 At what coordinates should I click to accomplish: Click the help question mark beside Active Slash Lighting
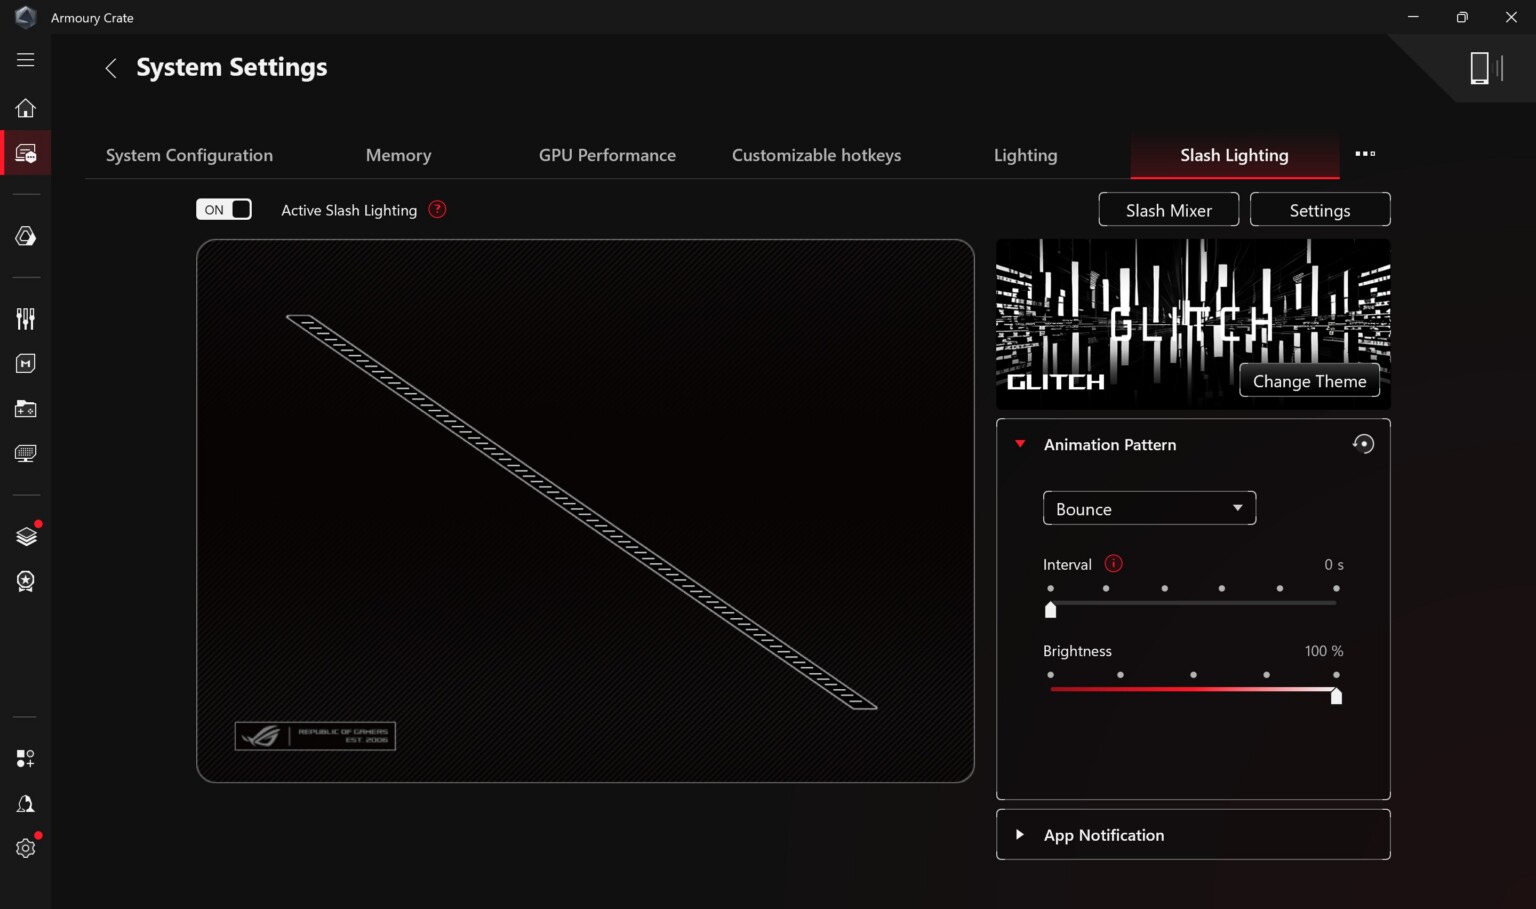[437, 209]
